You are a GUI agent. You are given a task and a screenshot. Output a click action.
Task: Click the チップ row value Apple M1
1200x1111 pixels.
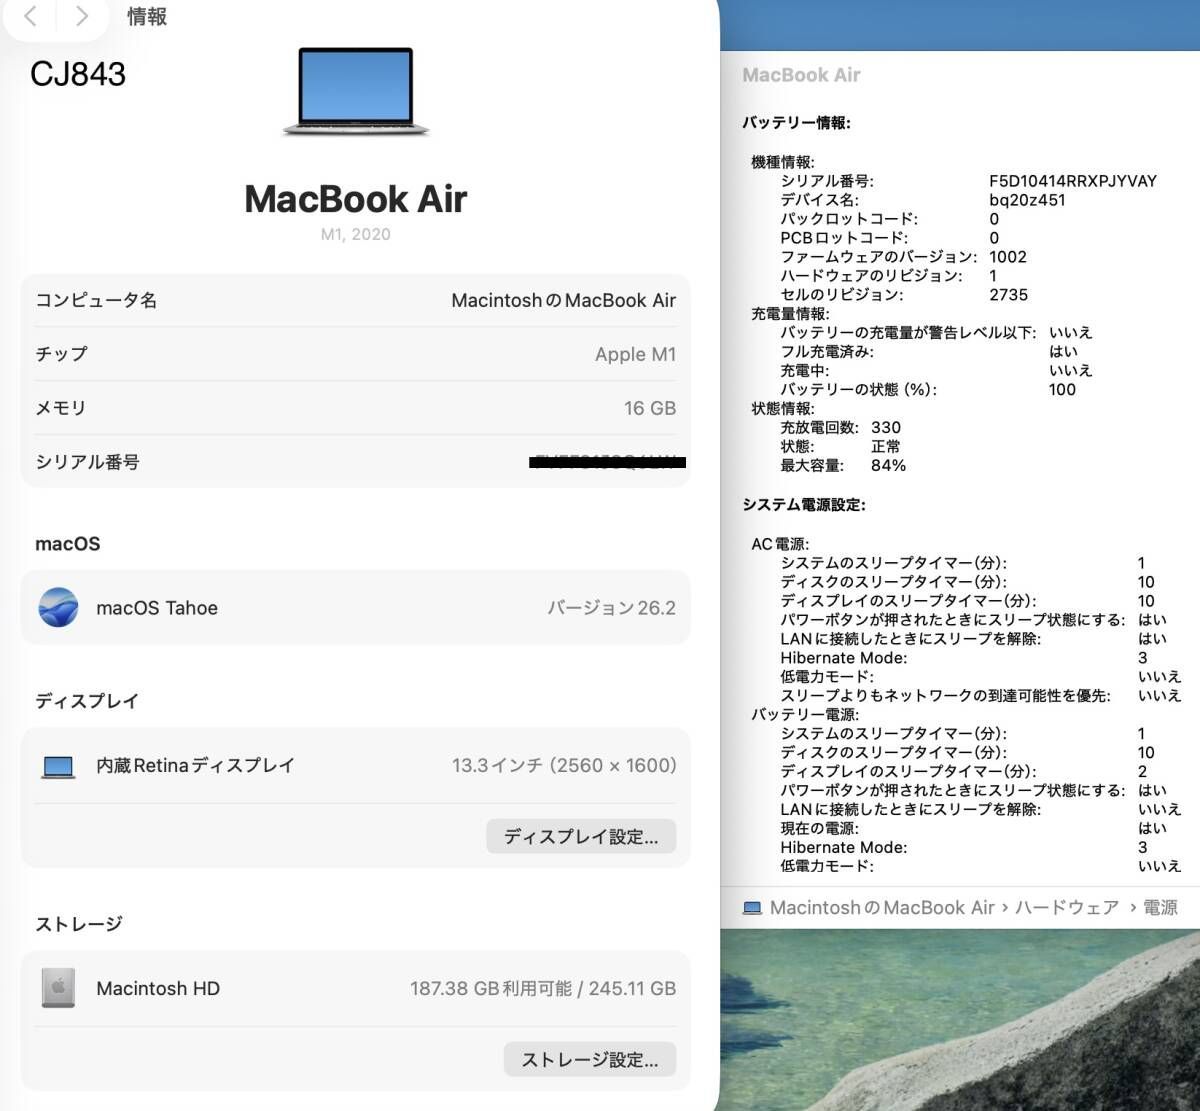pyautogui.click(x=635, y=354)
